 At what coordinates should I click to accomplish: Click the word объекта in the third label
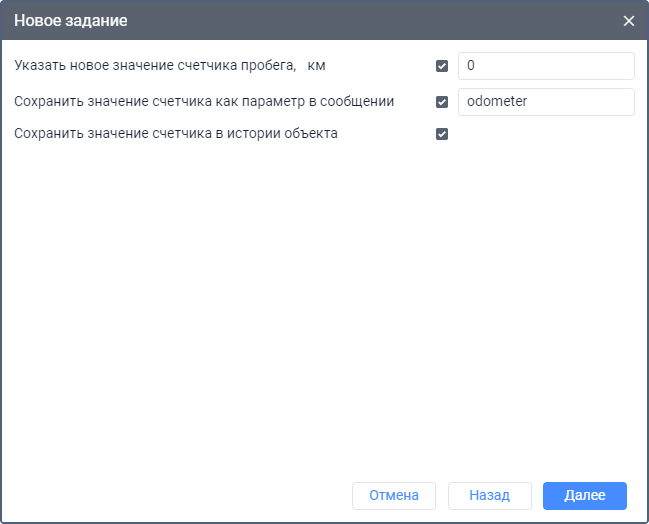click(x=311, y=134)
